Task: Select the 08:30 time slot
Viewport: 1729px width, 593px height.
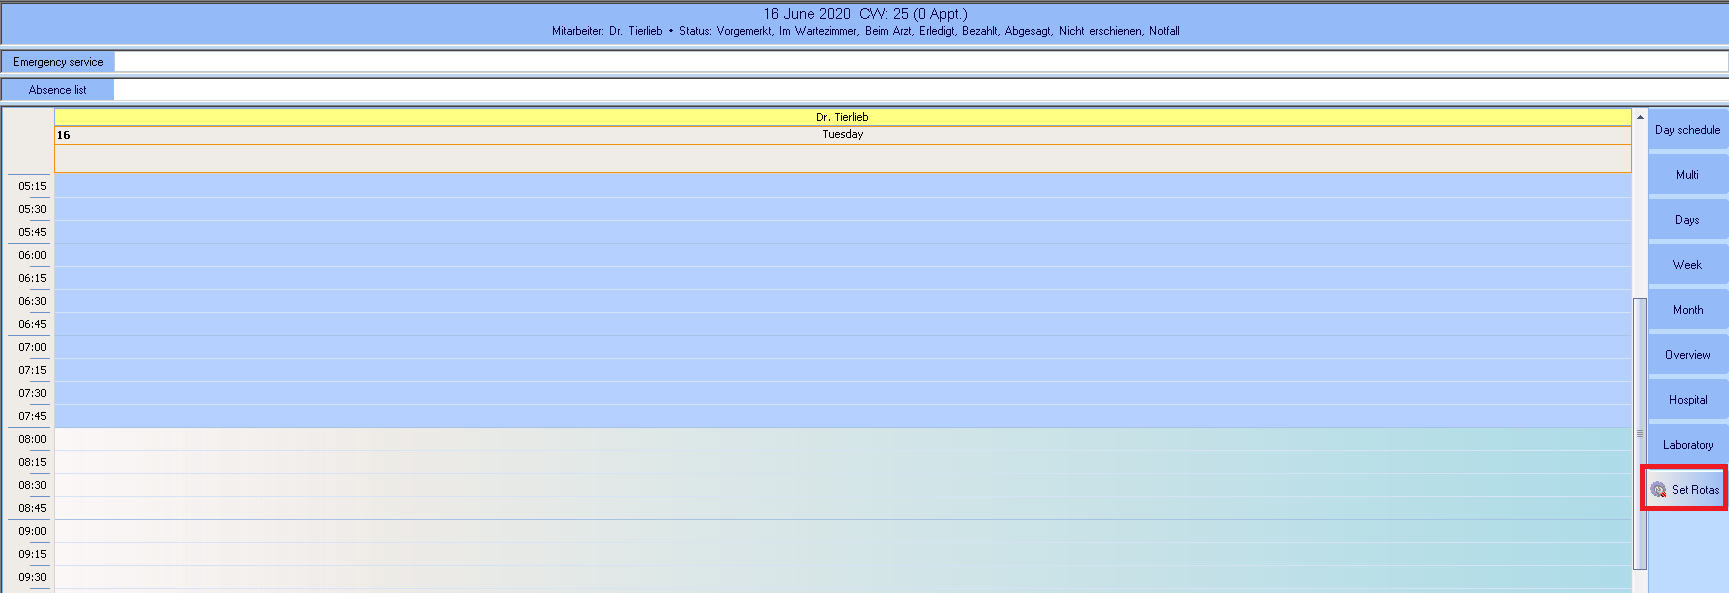Action: [x=842, y=485]
